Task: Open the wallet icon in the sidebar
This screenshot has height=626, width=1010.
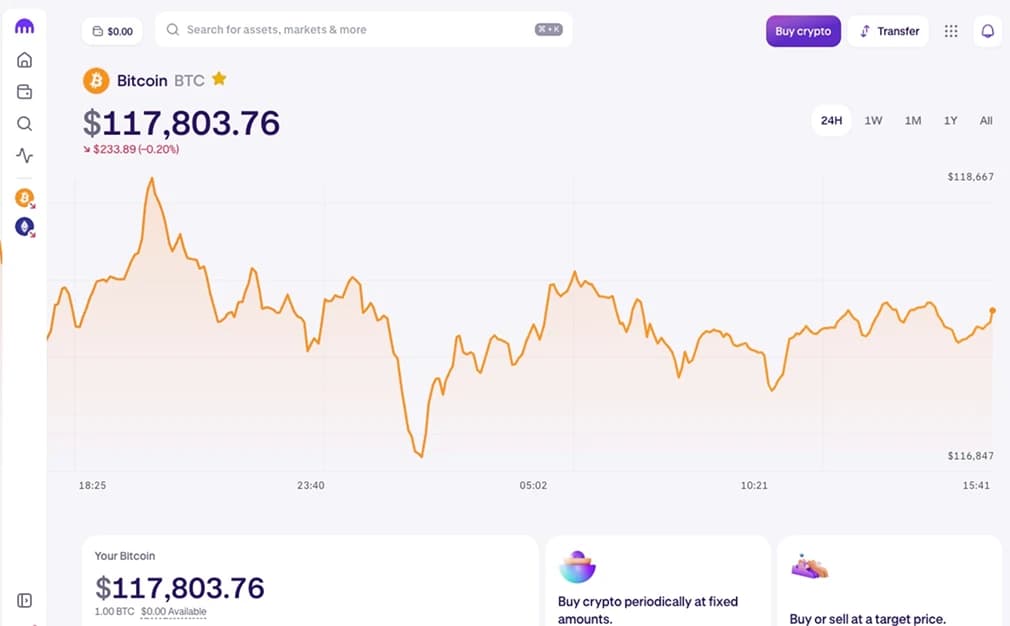Action: [x=24, y=91]
